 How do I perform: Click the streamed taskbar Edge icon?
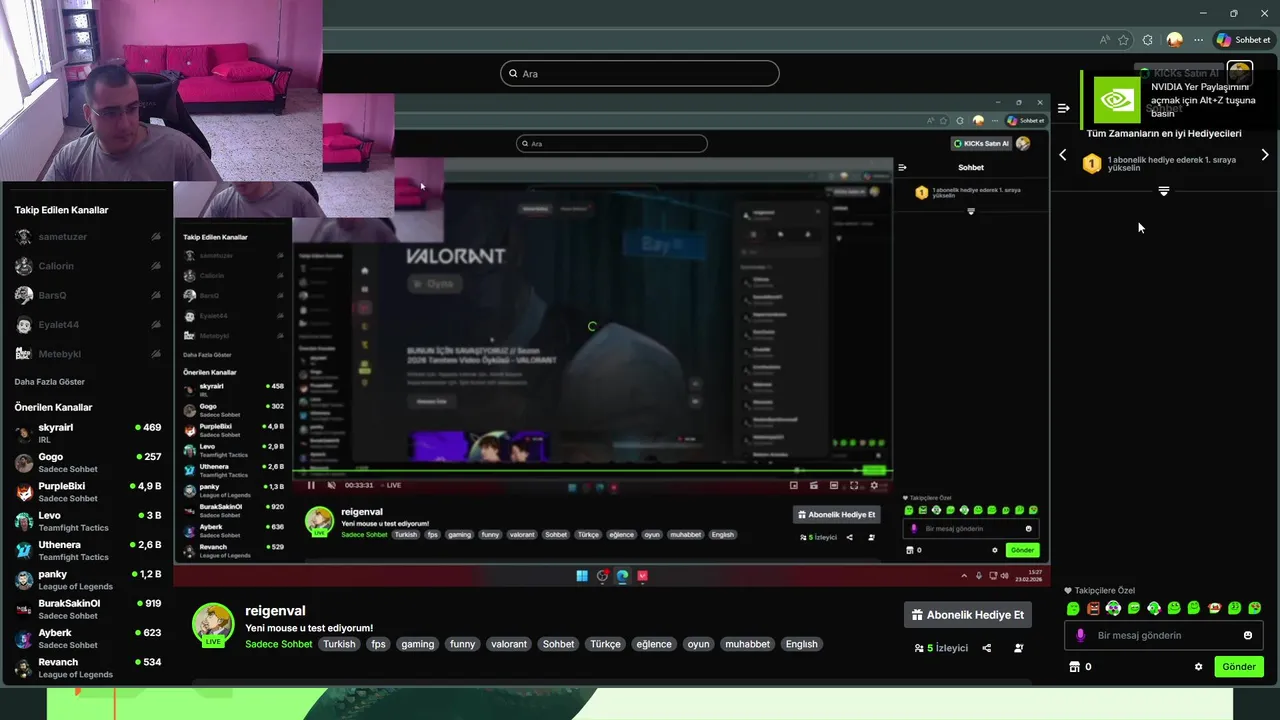[x=622, y=575]
